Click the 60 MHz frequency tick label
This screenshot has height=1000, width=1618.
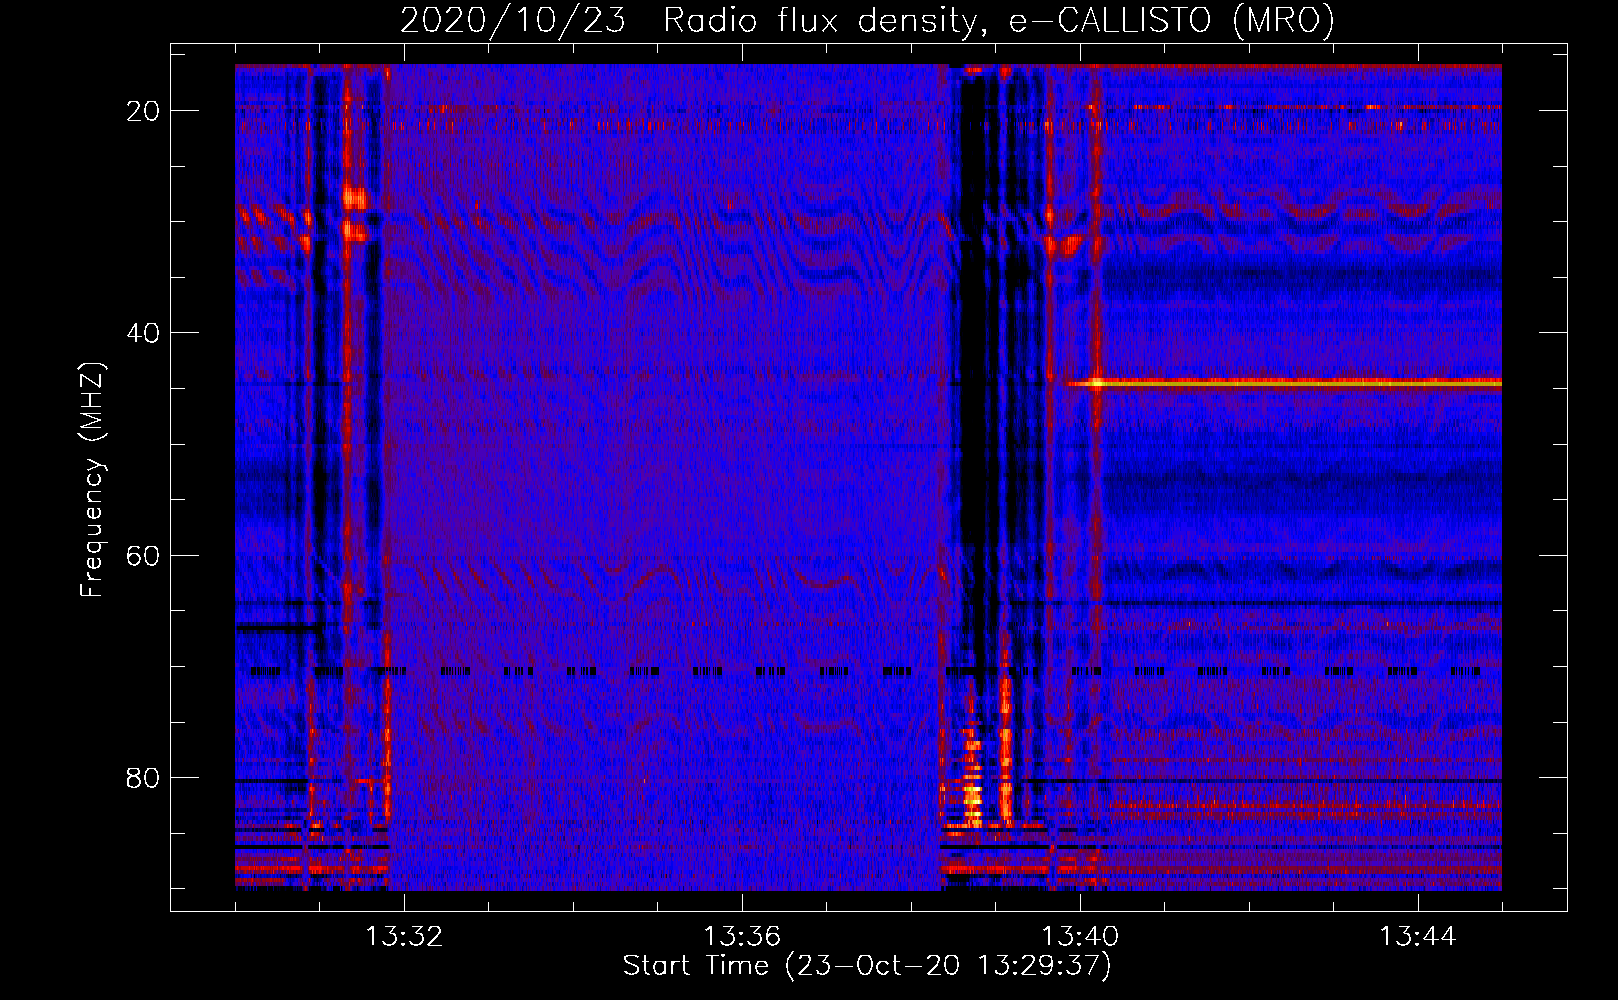(144, 555)
